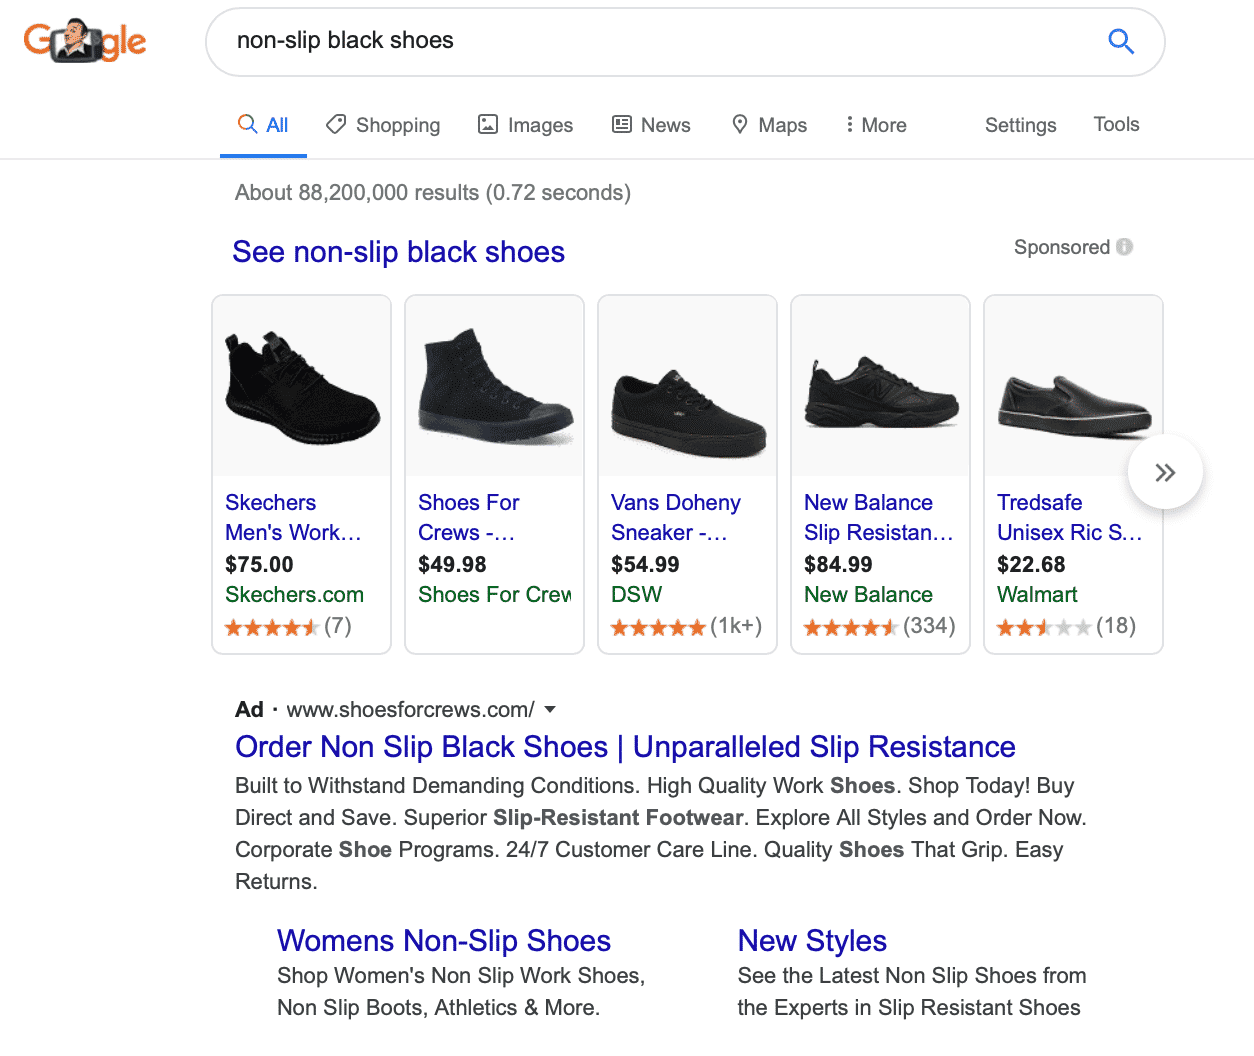Click the $75.00 price
The width and height of the screenshot is (1254, 1056).
pyautogui.click(x=259, y=565)
